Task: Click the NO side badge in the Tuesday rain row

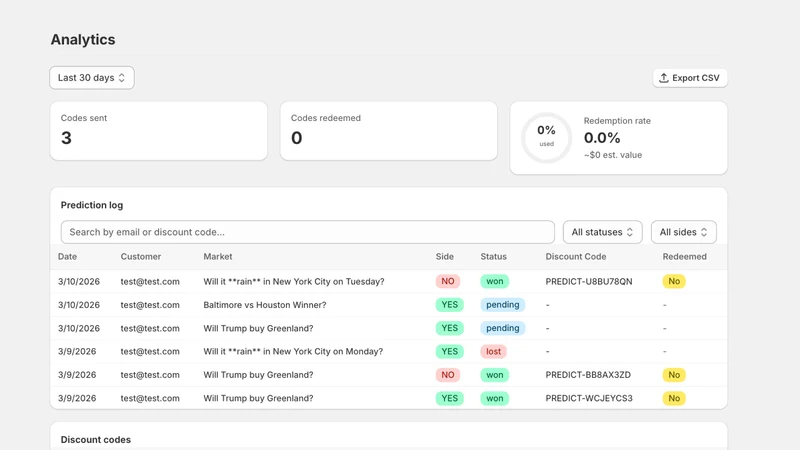Action: pos(448,281)
